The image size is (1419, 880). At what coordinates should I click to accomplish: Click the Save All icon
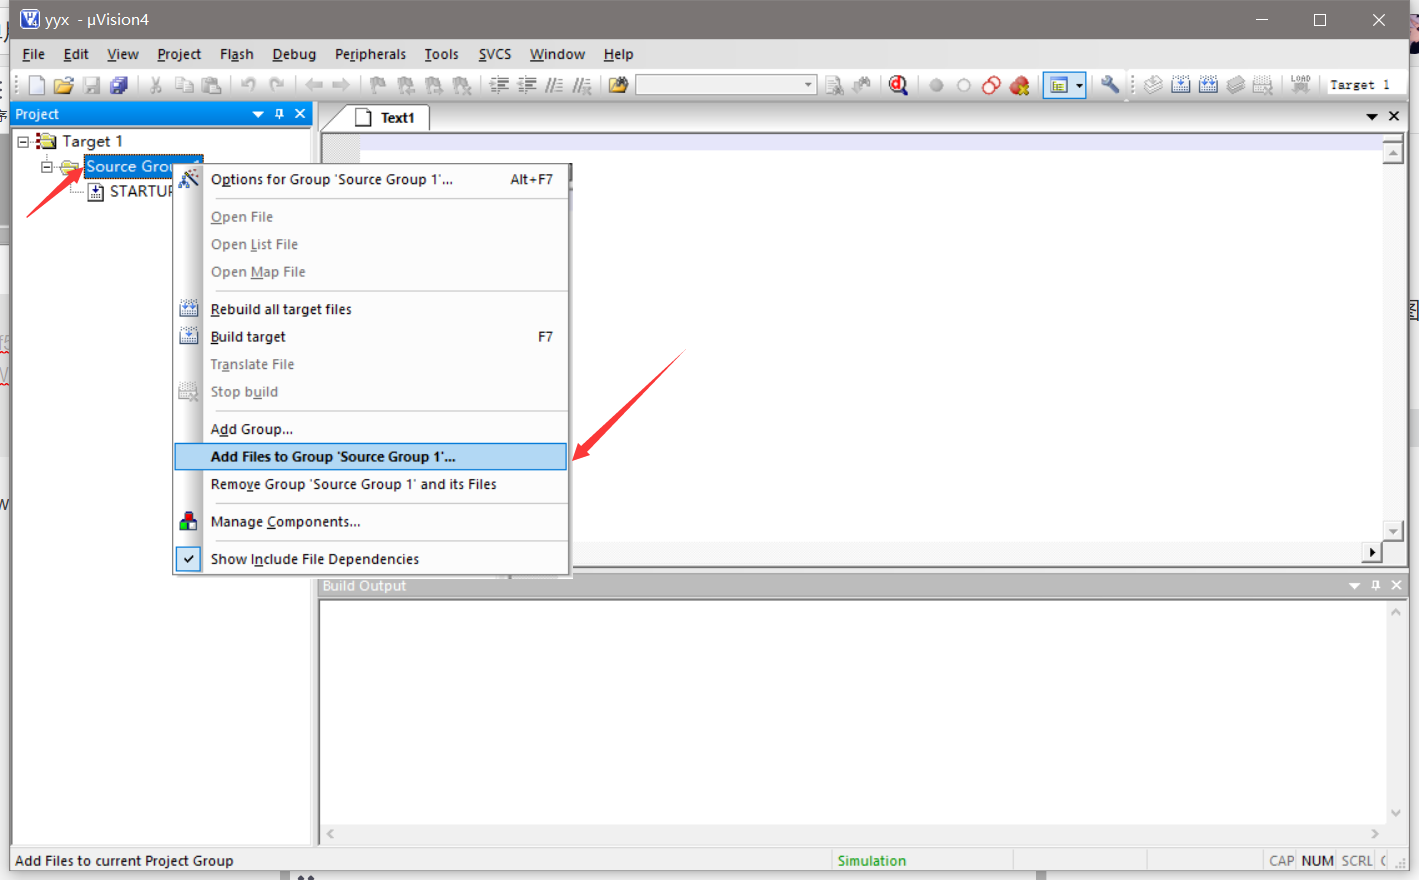pos(119,85)
